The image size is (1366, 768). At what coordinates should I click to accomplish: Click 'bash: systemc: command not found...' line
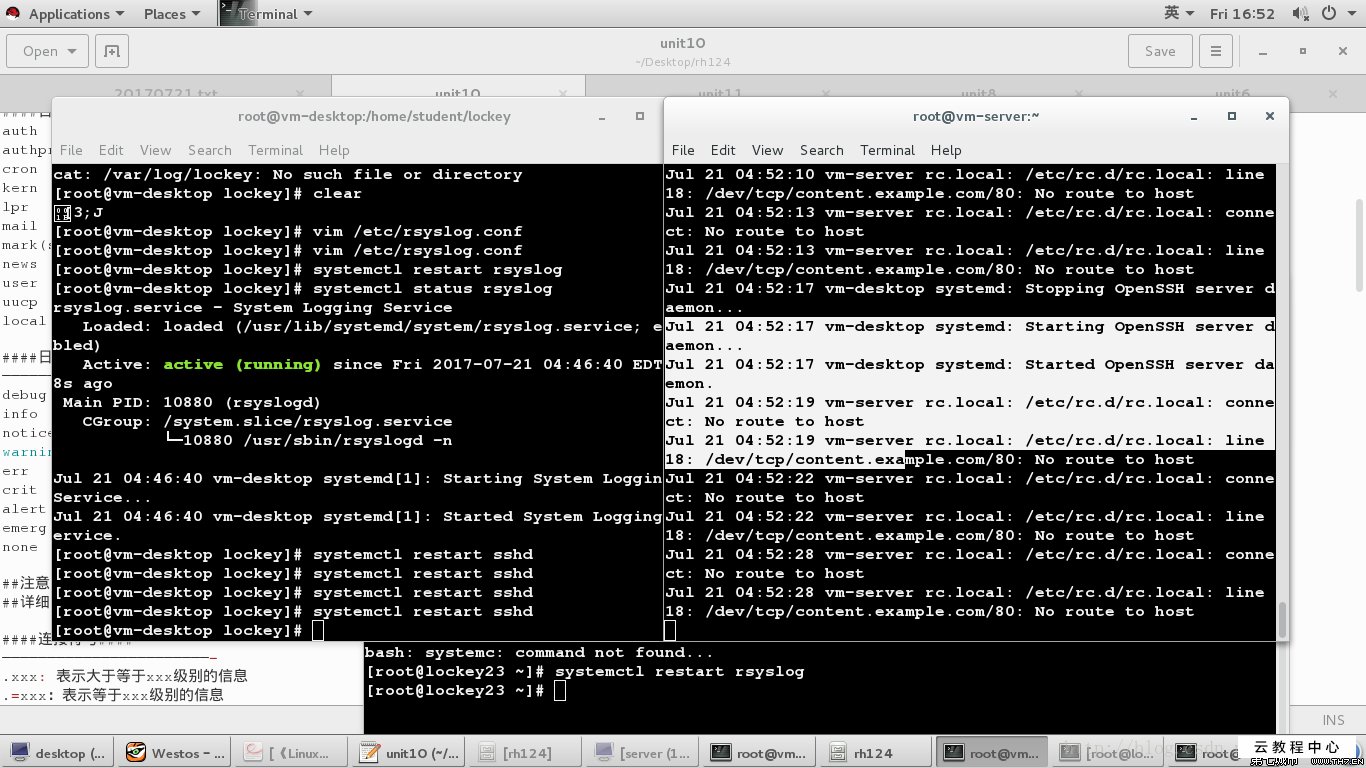[x=539, y=652]
